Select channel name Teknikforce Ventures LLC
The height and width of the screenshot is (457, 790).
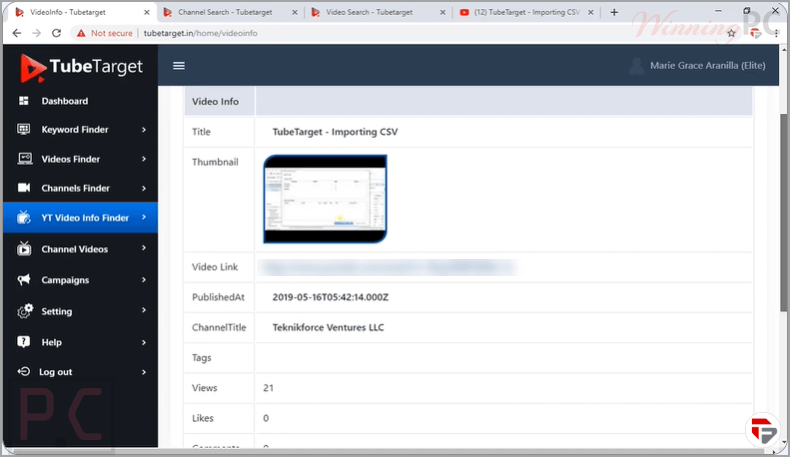pyautogui.click(x=328, y=328)
